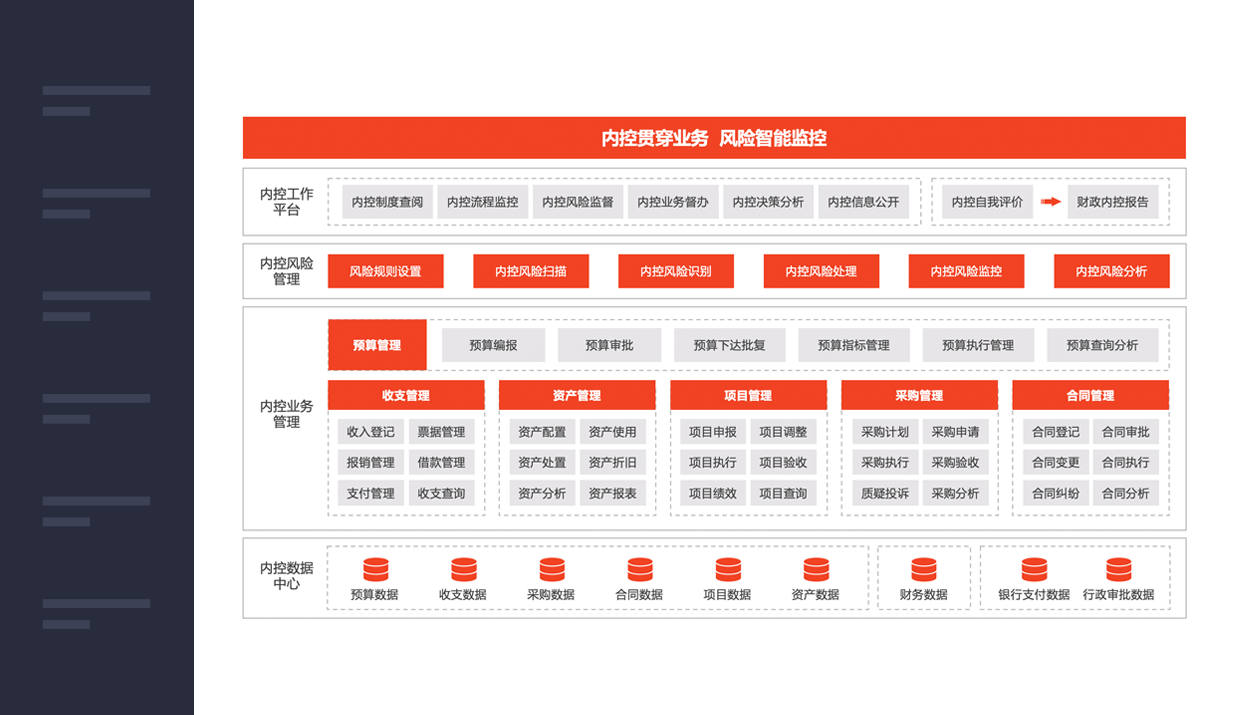This screenshot has height=715, width=1250.
Task: Click the 行政审批数据 database icon
Action: (1118, 570)
